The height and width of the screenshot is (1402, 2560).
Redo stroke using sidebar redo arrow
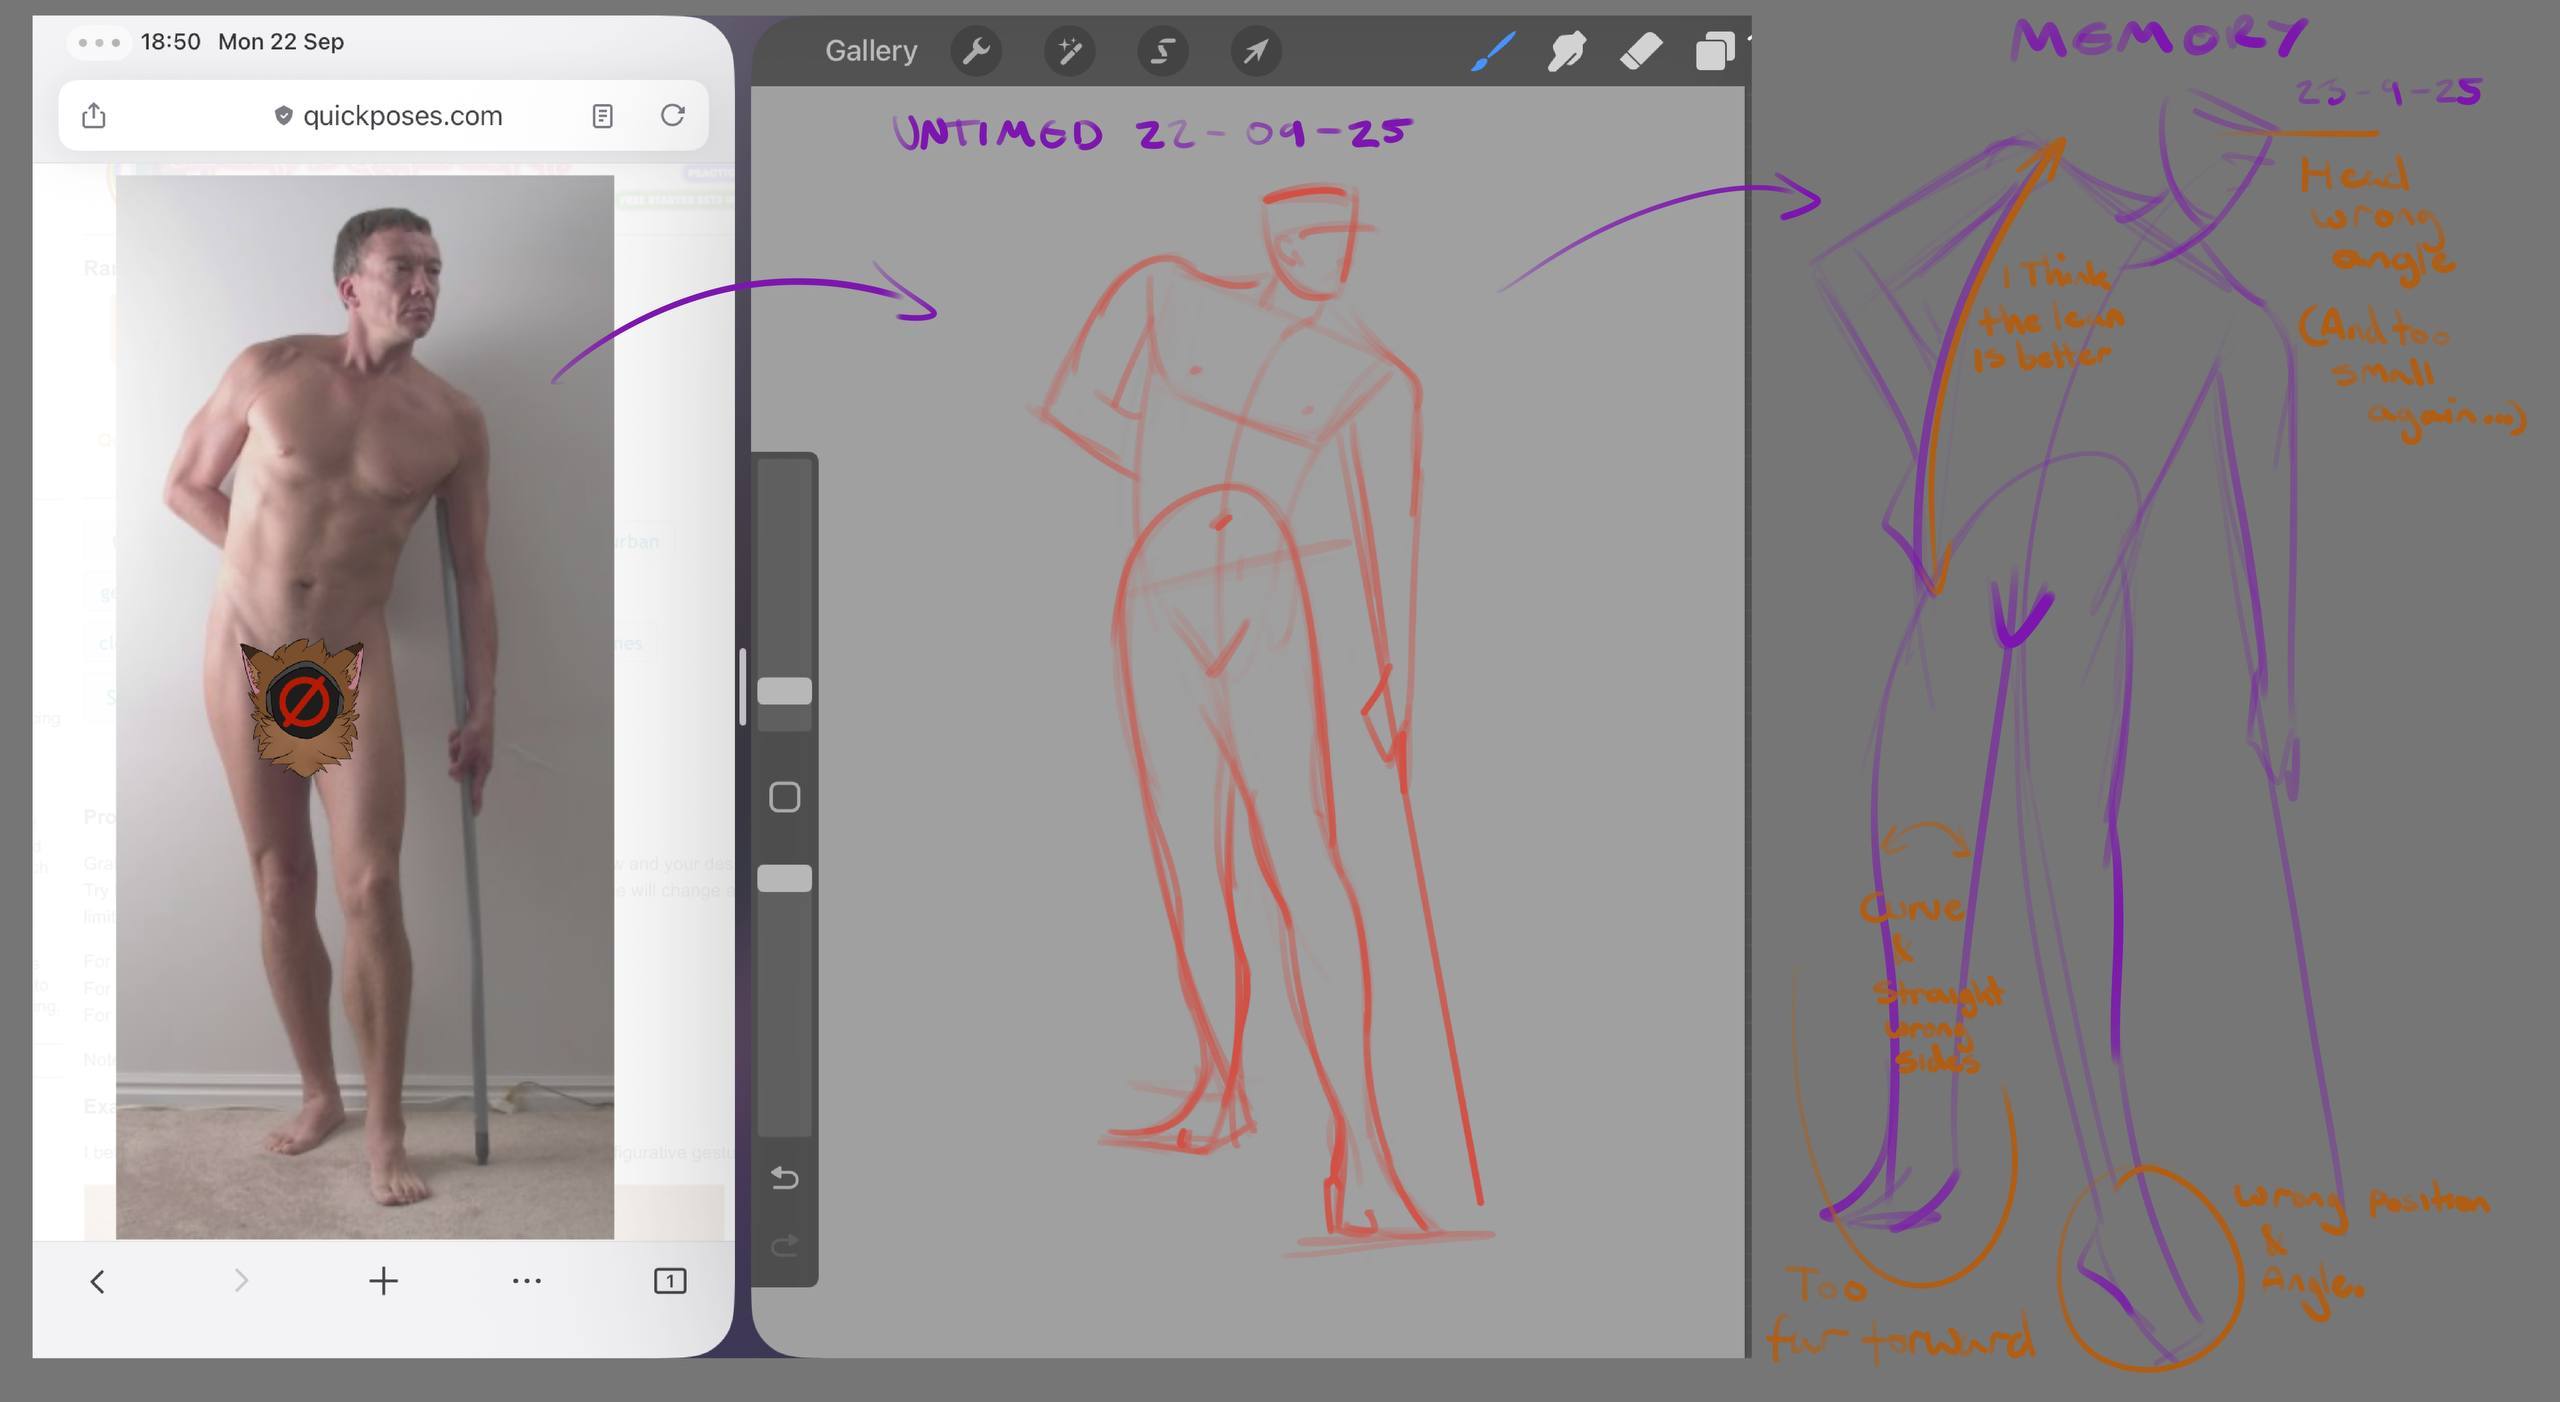point(784,1245)
